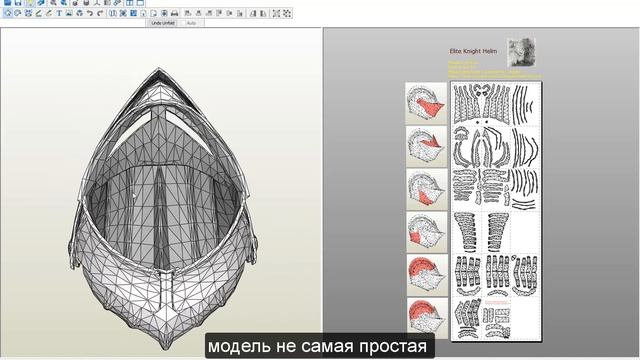
Task: Select the Edge Color pencil tool
Action: tap(49, 13)
